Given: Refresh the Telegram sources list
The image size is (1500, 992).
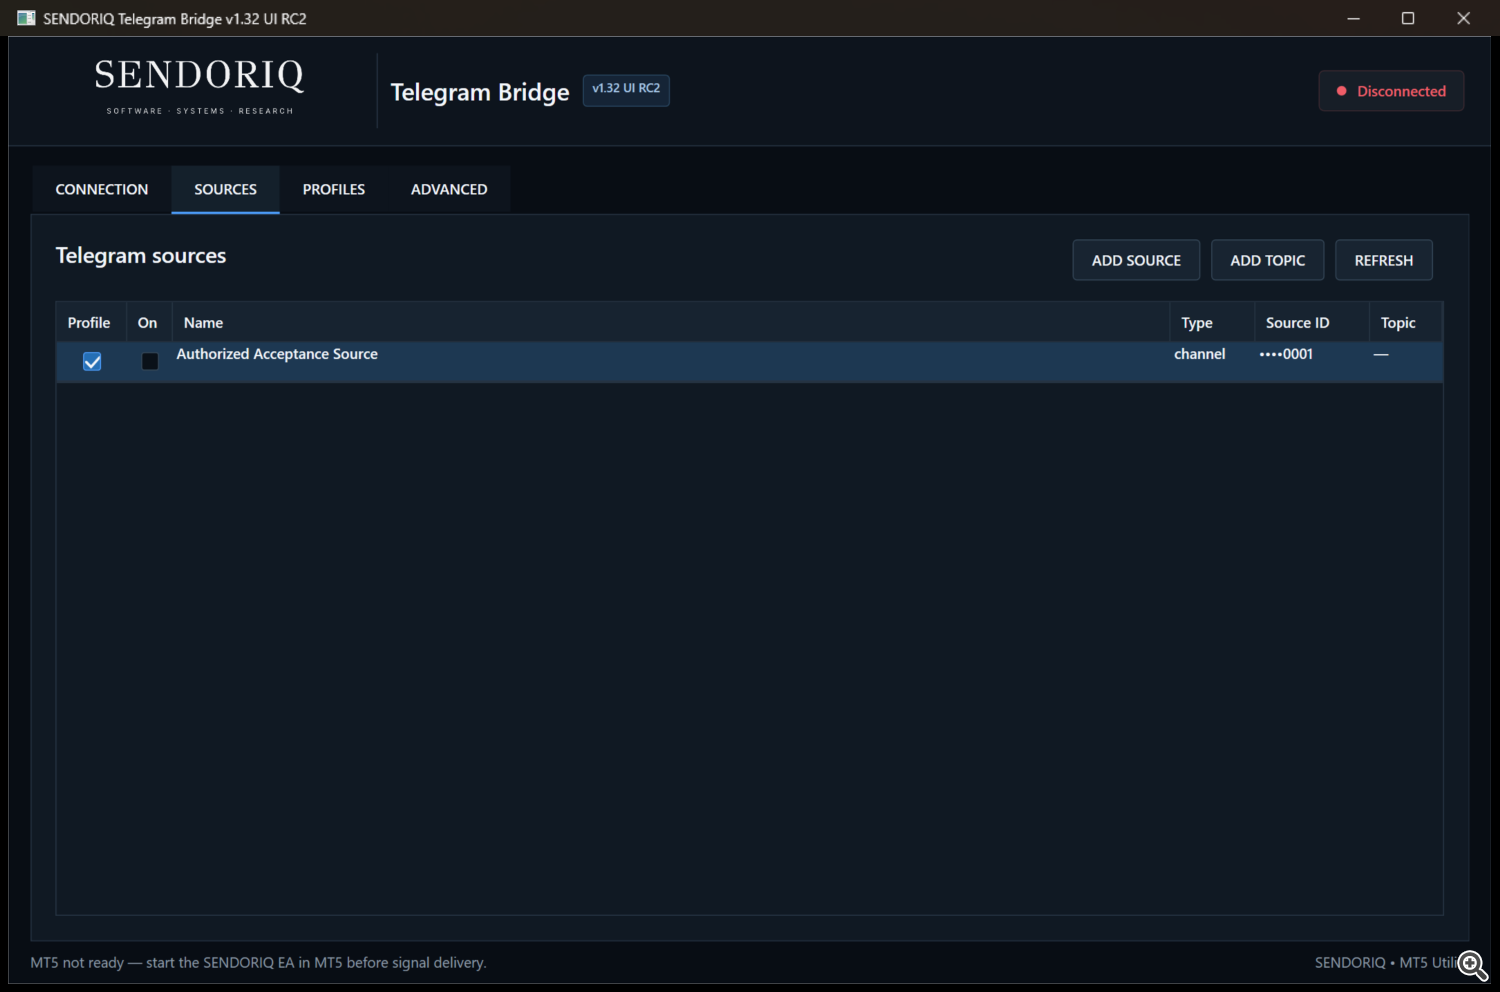Looking at the screenshot, I should pos(1384,260).
